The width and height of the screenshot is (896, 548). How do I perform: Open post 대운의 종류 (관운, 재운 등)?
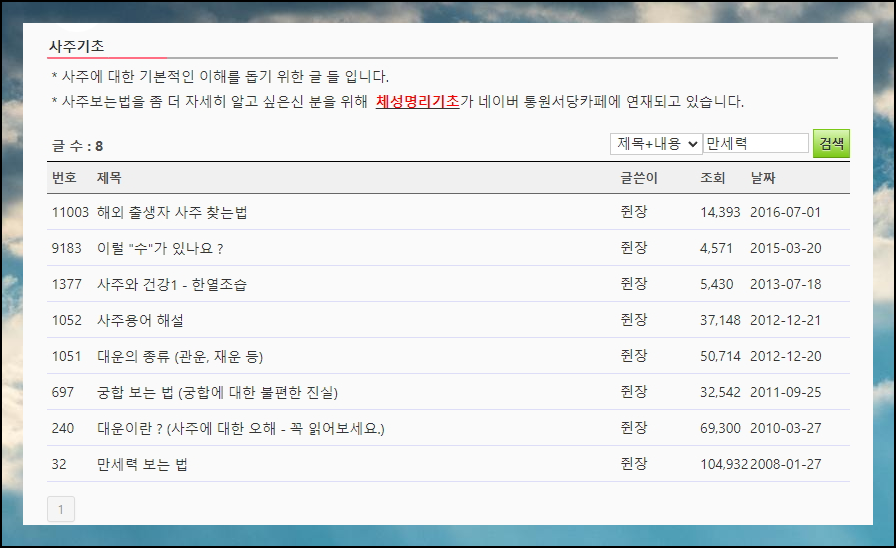pos(180,357)
